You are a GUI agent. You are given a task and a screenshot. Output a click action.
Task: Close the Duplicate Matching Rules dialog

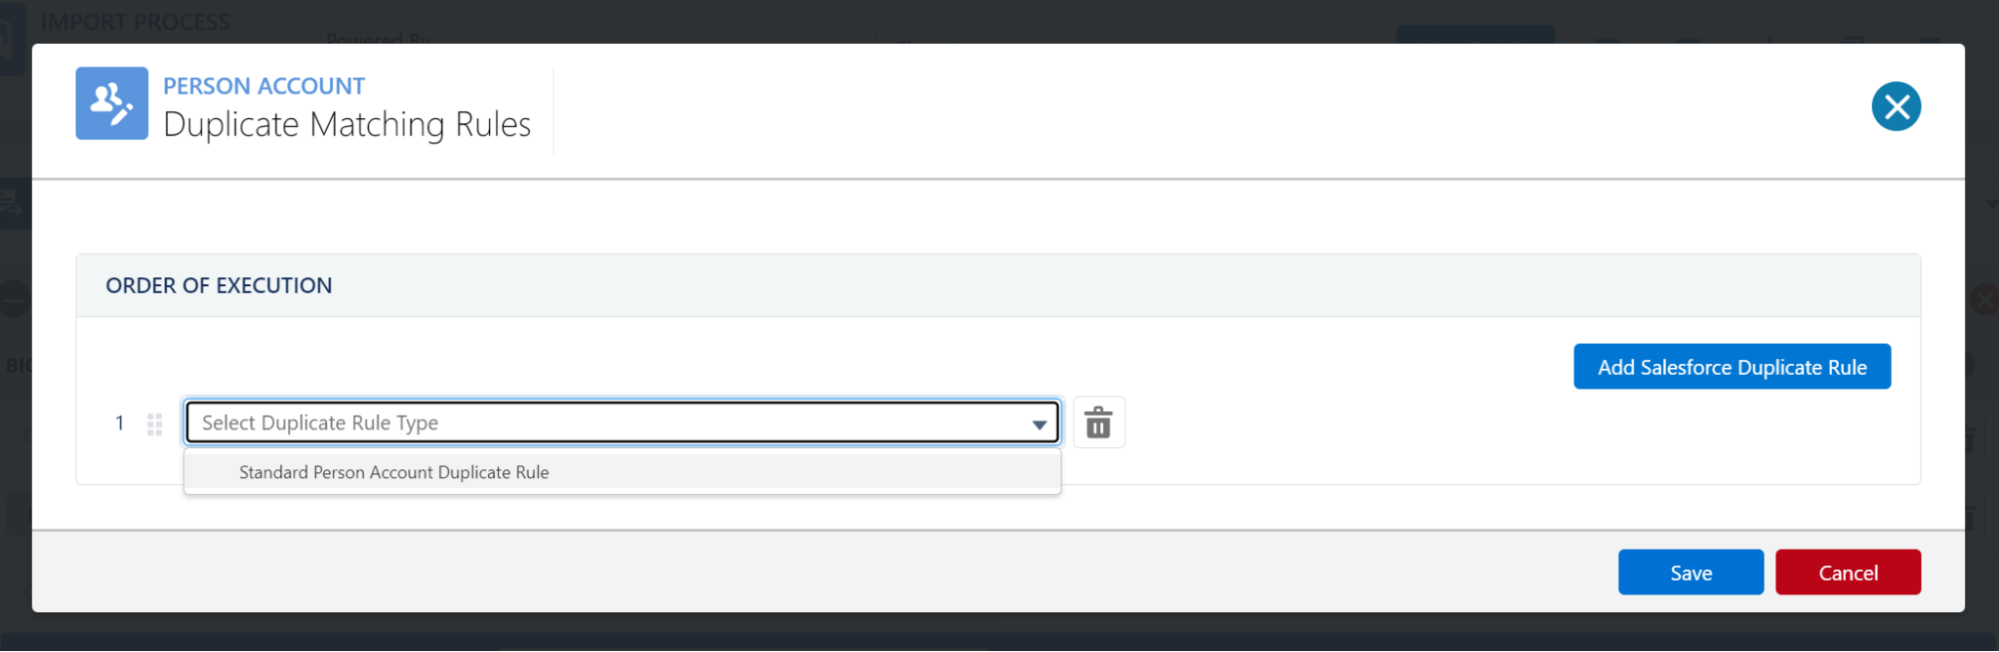(1895, 107)
